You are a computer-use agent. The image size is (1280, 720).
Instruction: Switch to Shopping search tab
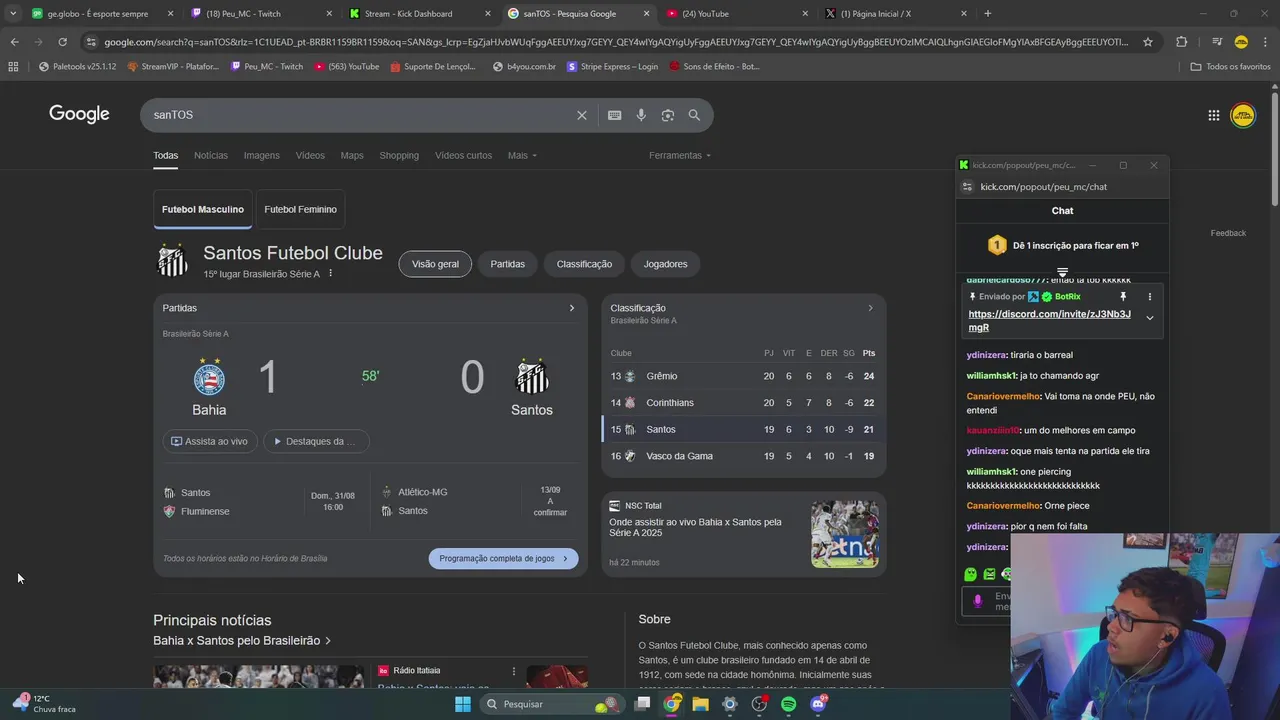pyautogui.click(x=399, y=155)
